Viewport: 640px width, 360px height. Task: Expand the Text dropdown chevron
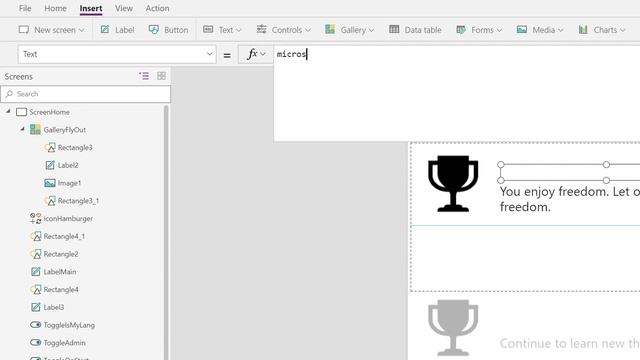click(239, 30)
